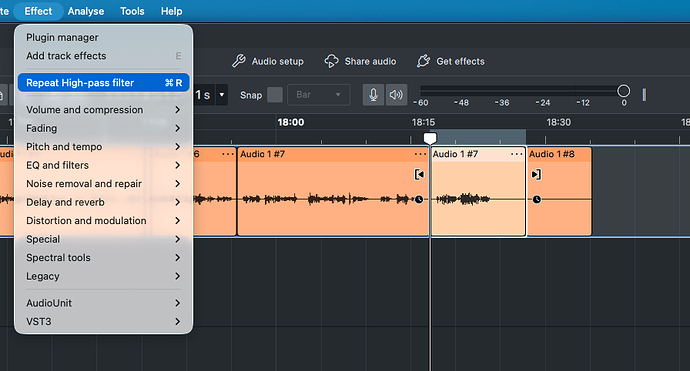The width and height of the screenshot is (690, 371).
Task: Open the time format dropdown arrow
Action: coord(222,95)
